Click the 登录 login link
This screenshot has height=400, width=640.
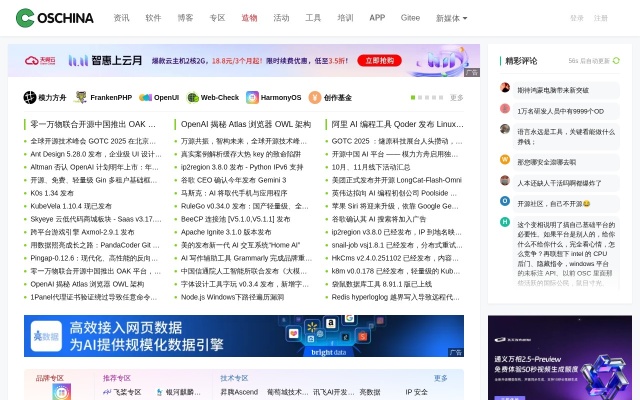576,18
